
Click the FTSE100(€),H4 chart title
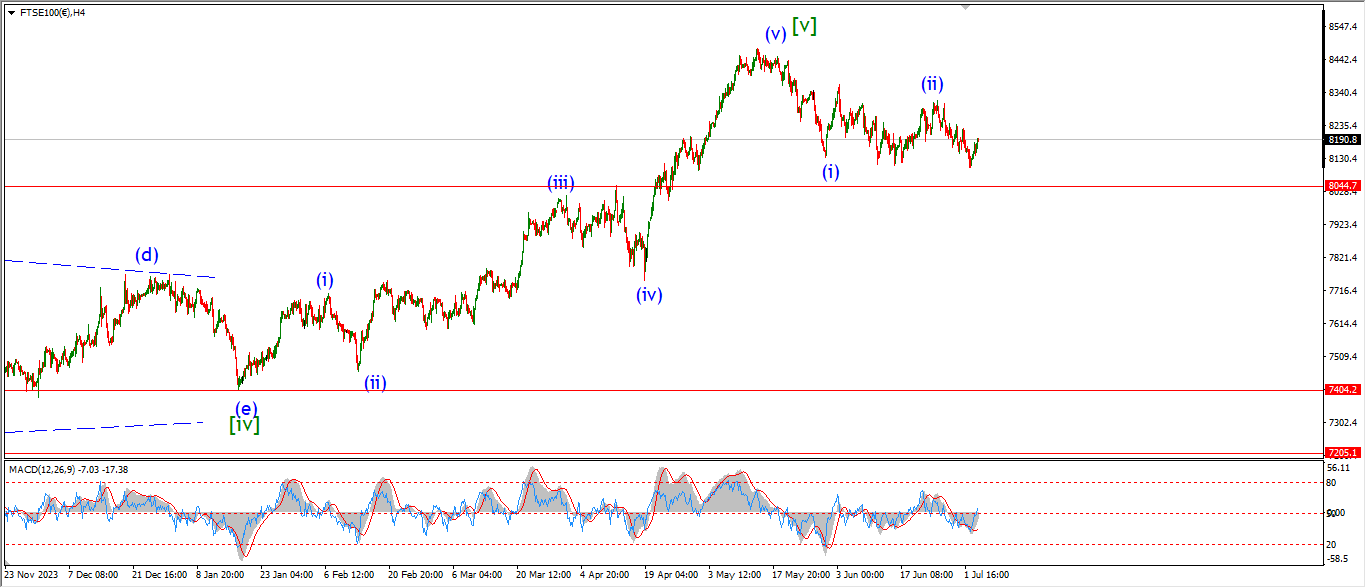pos(52,13)
